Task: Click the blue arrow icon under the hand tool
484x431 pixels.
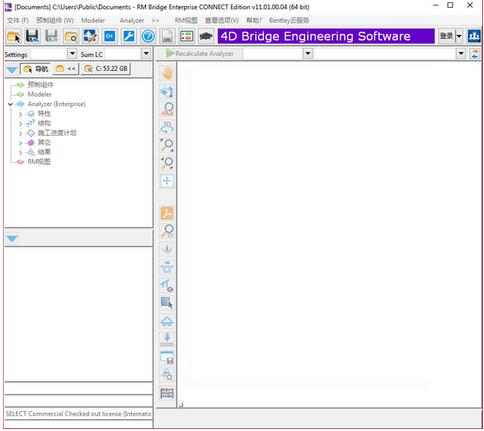Action: pyautogui.click(x=167, y=91)
